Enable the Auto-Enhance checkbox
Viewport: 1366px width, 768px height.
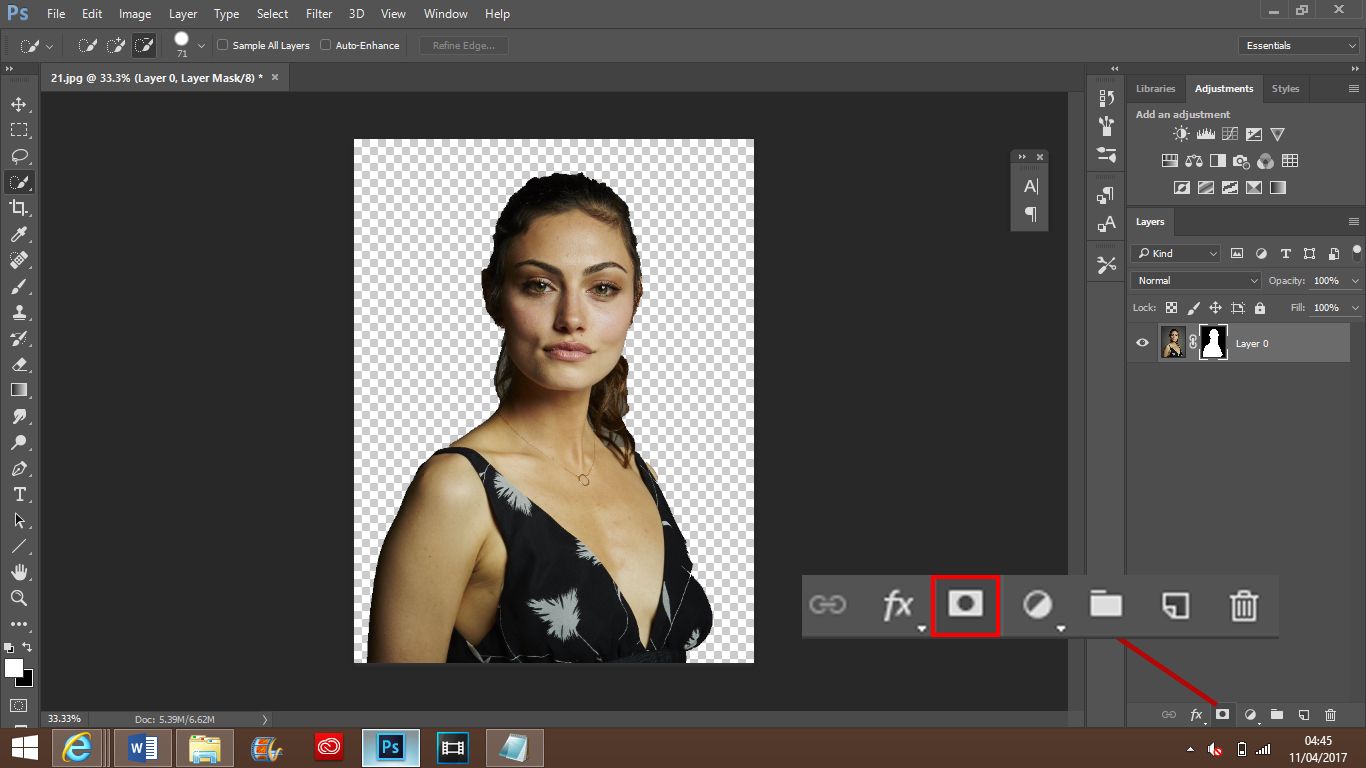tap(326, 45)
